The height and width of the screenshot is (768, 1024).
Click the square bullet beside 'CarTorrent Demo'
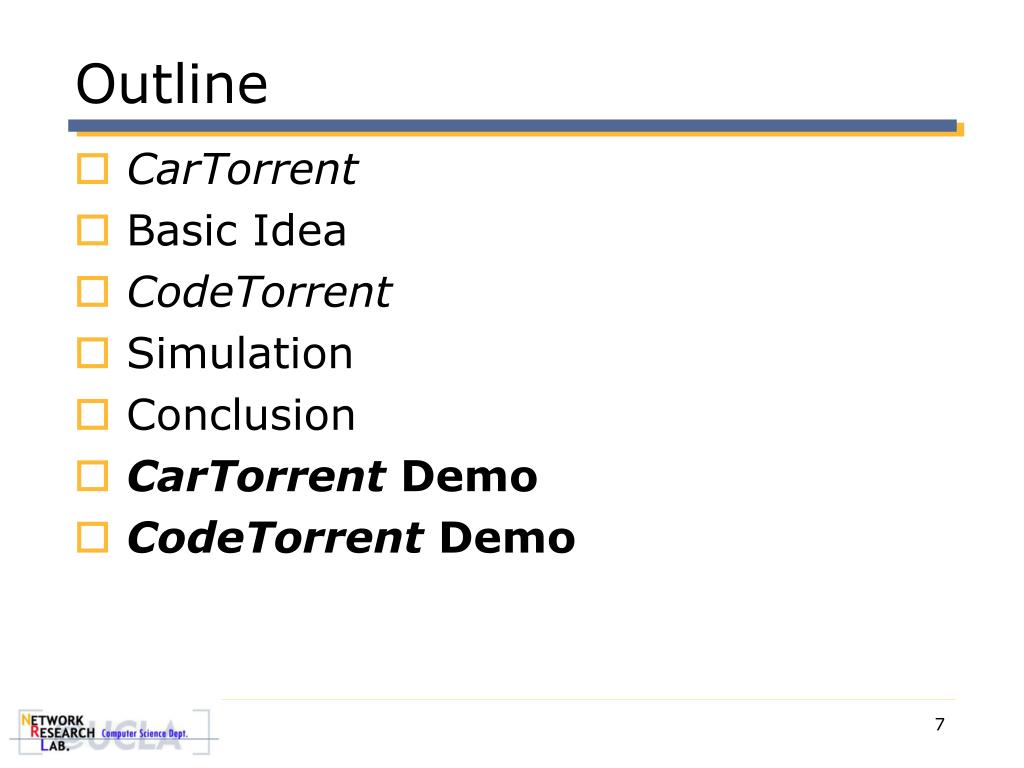click(x=92, y=476)
